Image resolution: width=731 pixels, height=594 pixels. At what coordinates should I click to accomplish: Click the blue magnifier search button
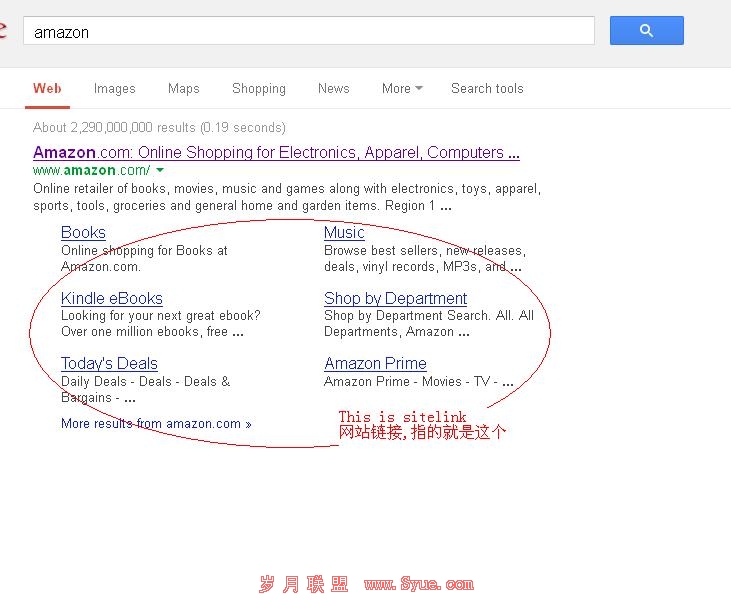(x=647, y=31)
